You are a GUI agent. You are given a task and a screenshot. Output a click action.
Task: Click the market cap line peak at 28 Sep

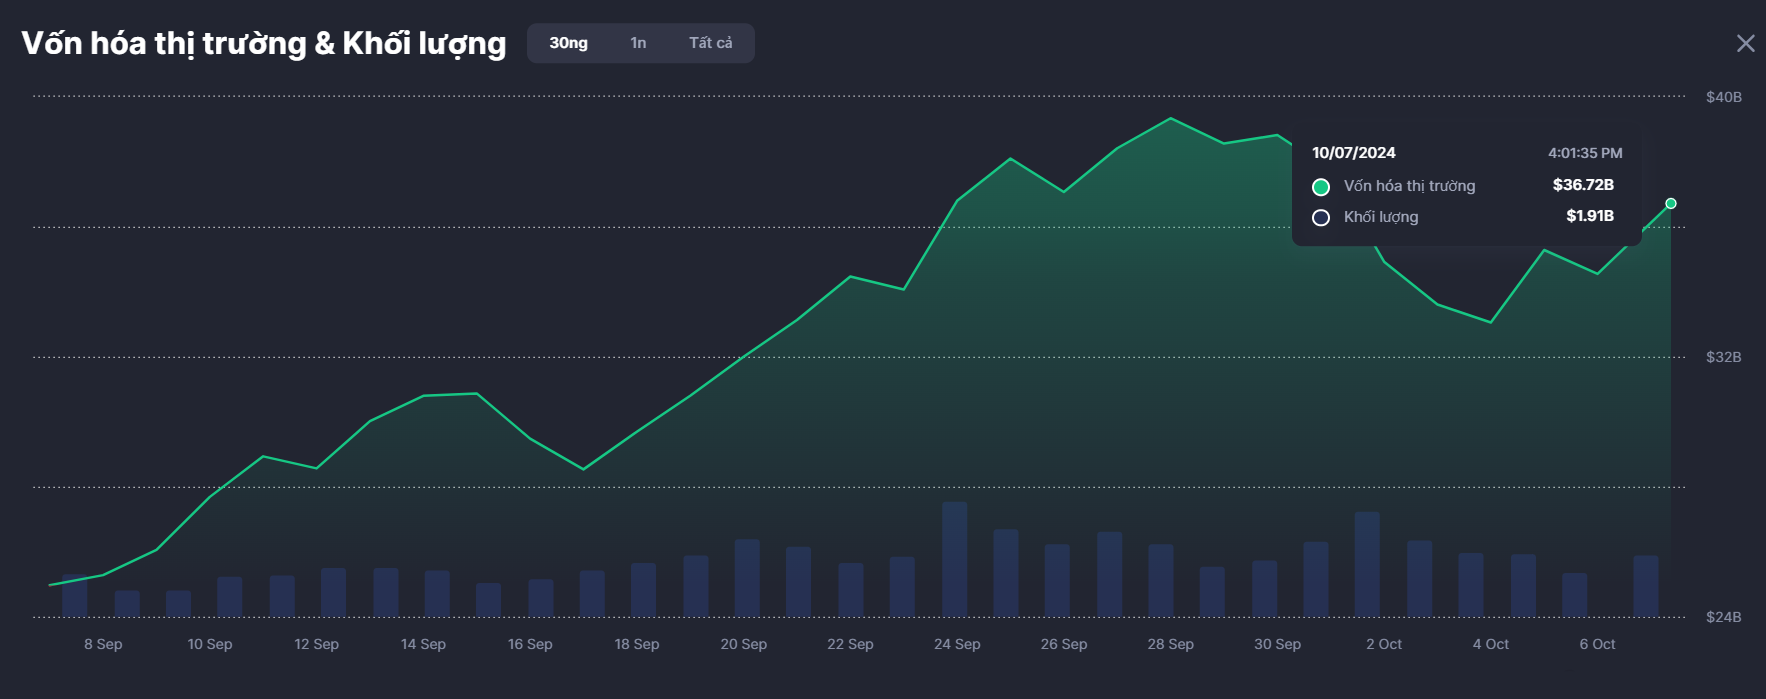1170,119
